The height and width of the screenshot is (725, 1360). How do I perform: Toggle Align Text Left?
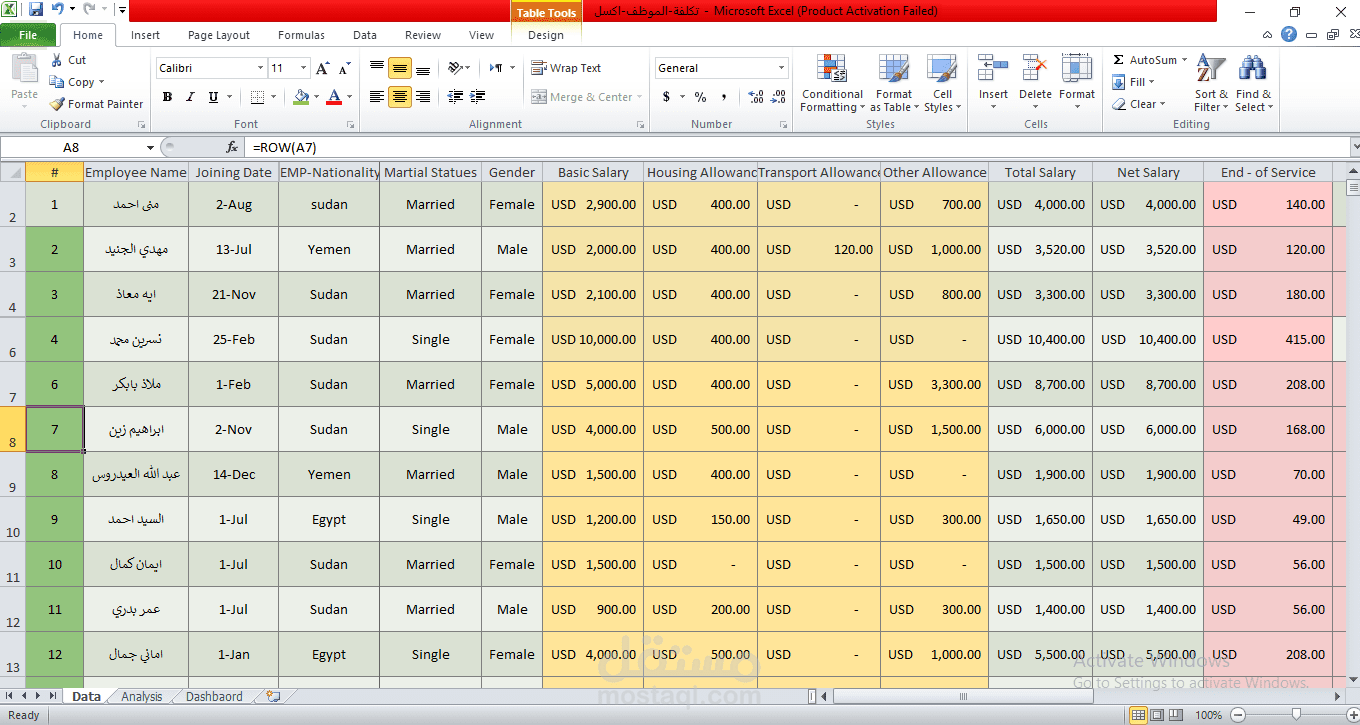pyautogui.click(x=377, y=97)
